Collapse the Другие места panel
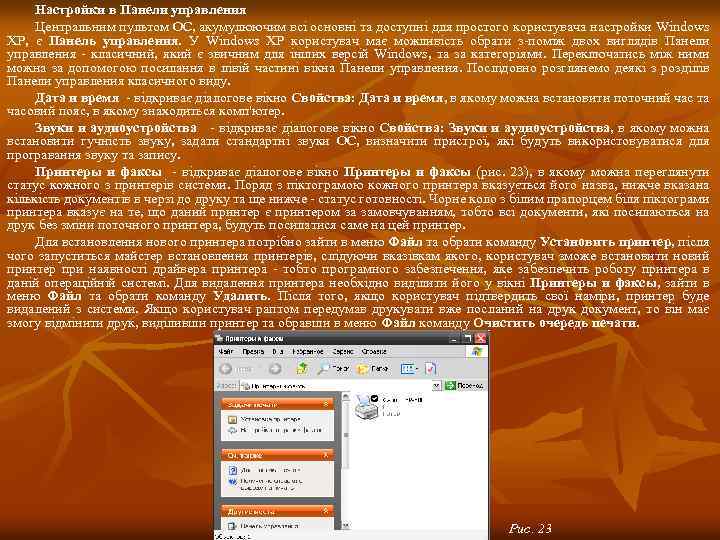720x540 pixels. pos(326,511)
